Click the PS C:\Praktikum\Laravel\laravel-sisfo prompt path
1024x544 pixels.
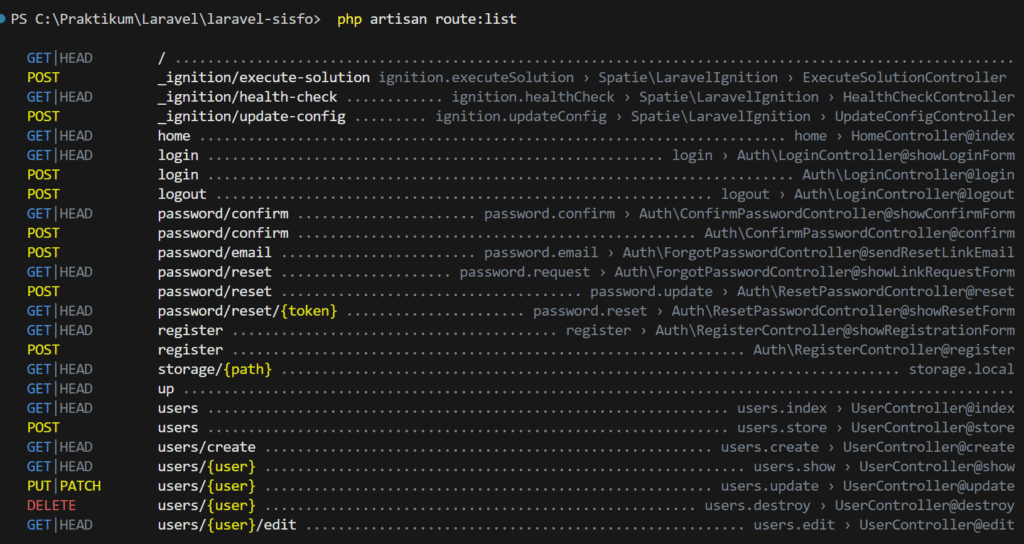pos(166,19)
